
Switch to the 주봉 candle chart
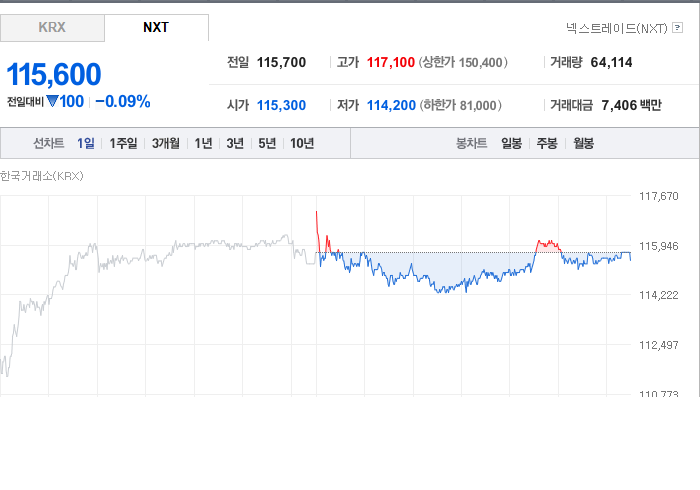coord(547,143)
